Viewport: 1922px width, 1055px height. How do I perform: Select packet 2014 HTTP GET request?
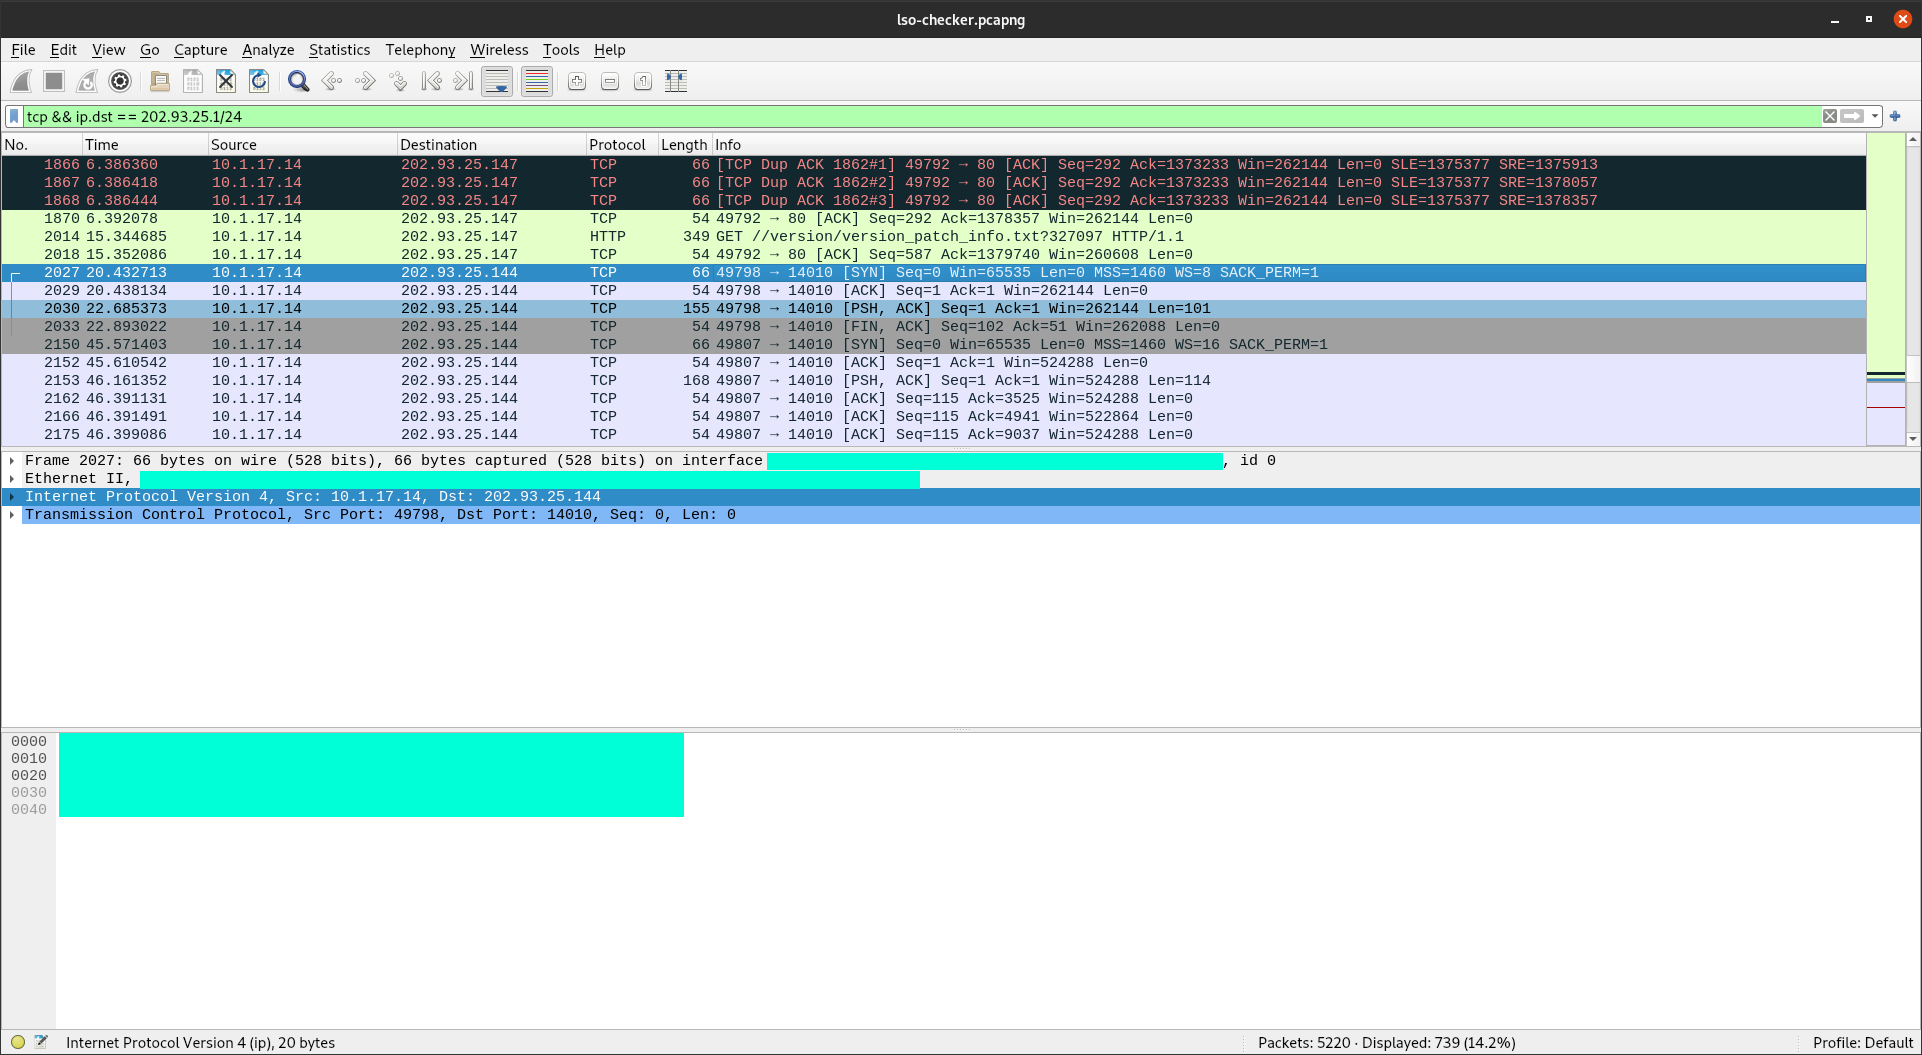(x=933, y=237)
